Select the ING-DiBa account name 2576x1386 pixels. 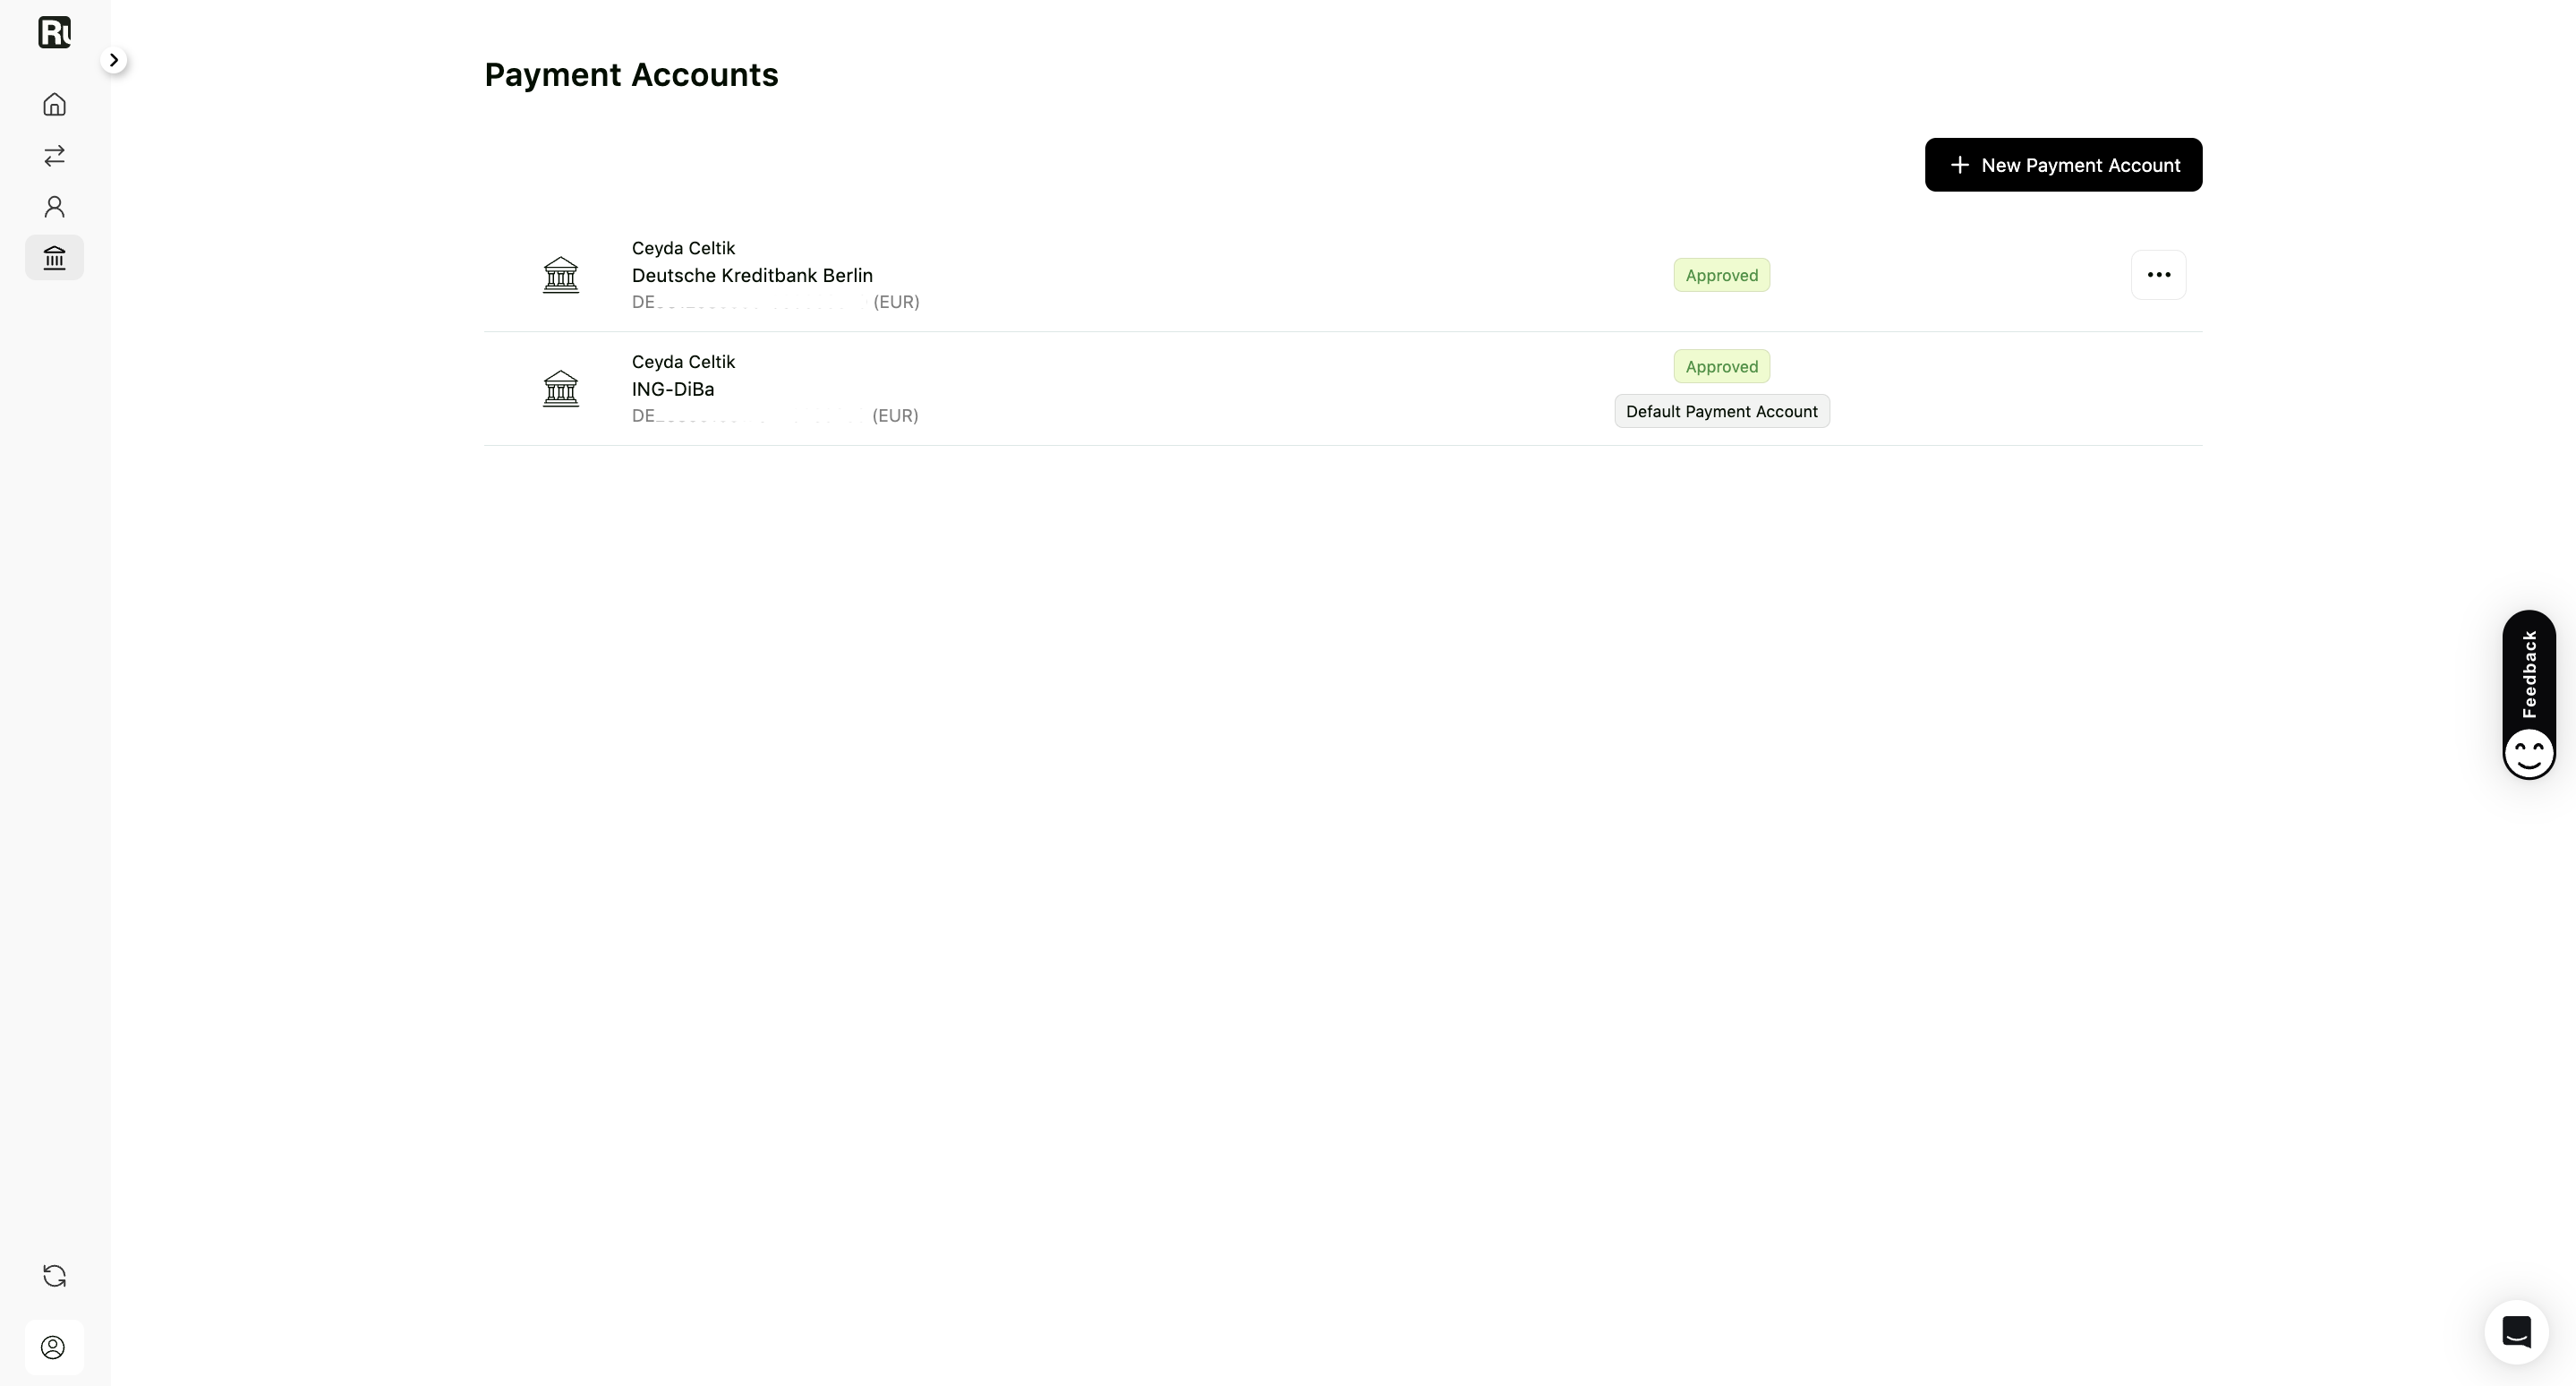pos(673,389)
